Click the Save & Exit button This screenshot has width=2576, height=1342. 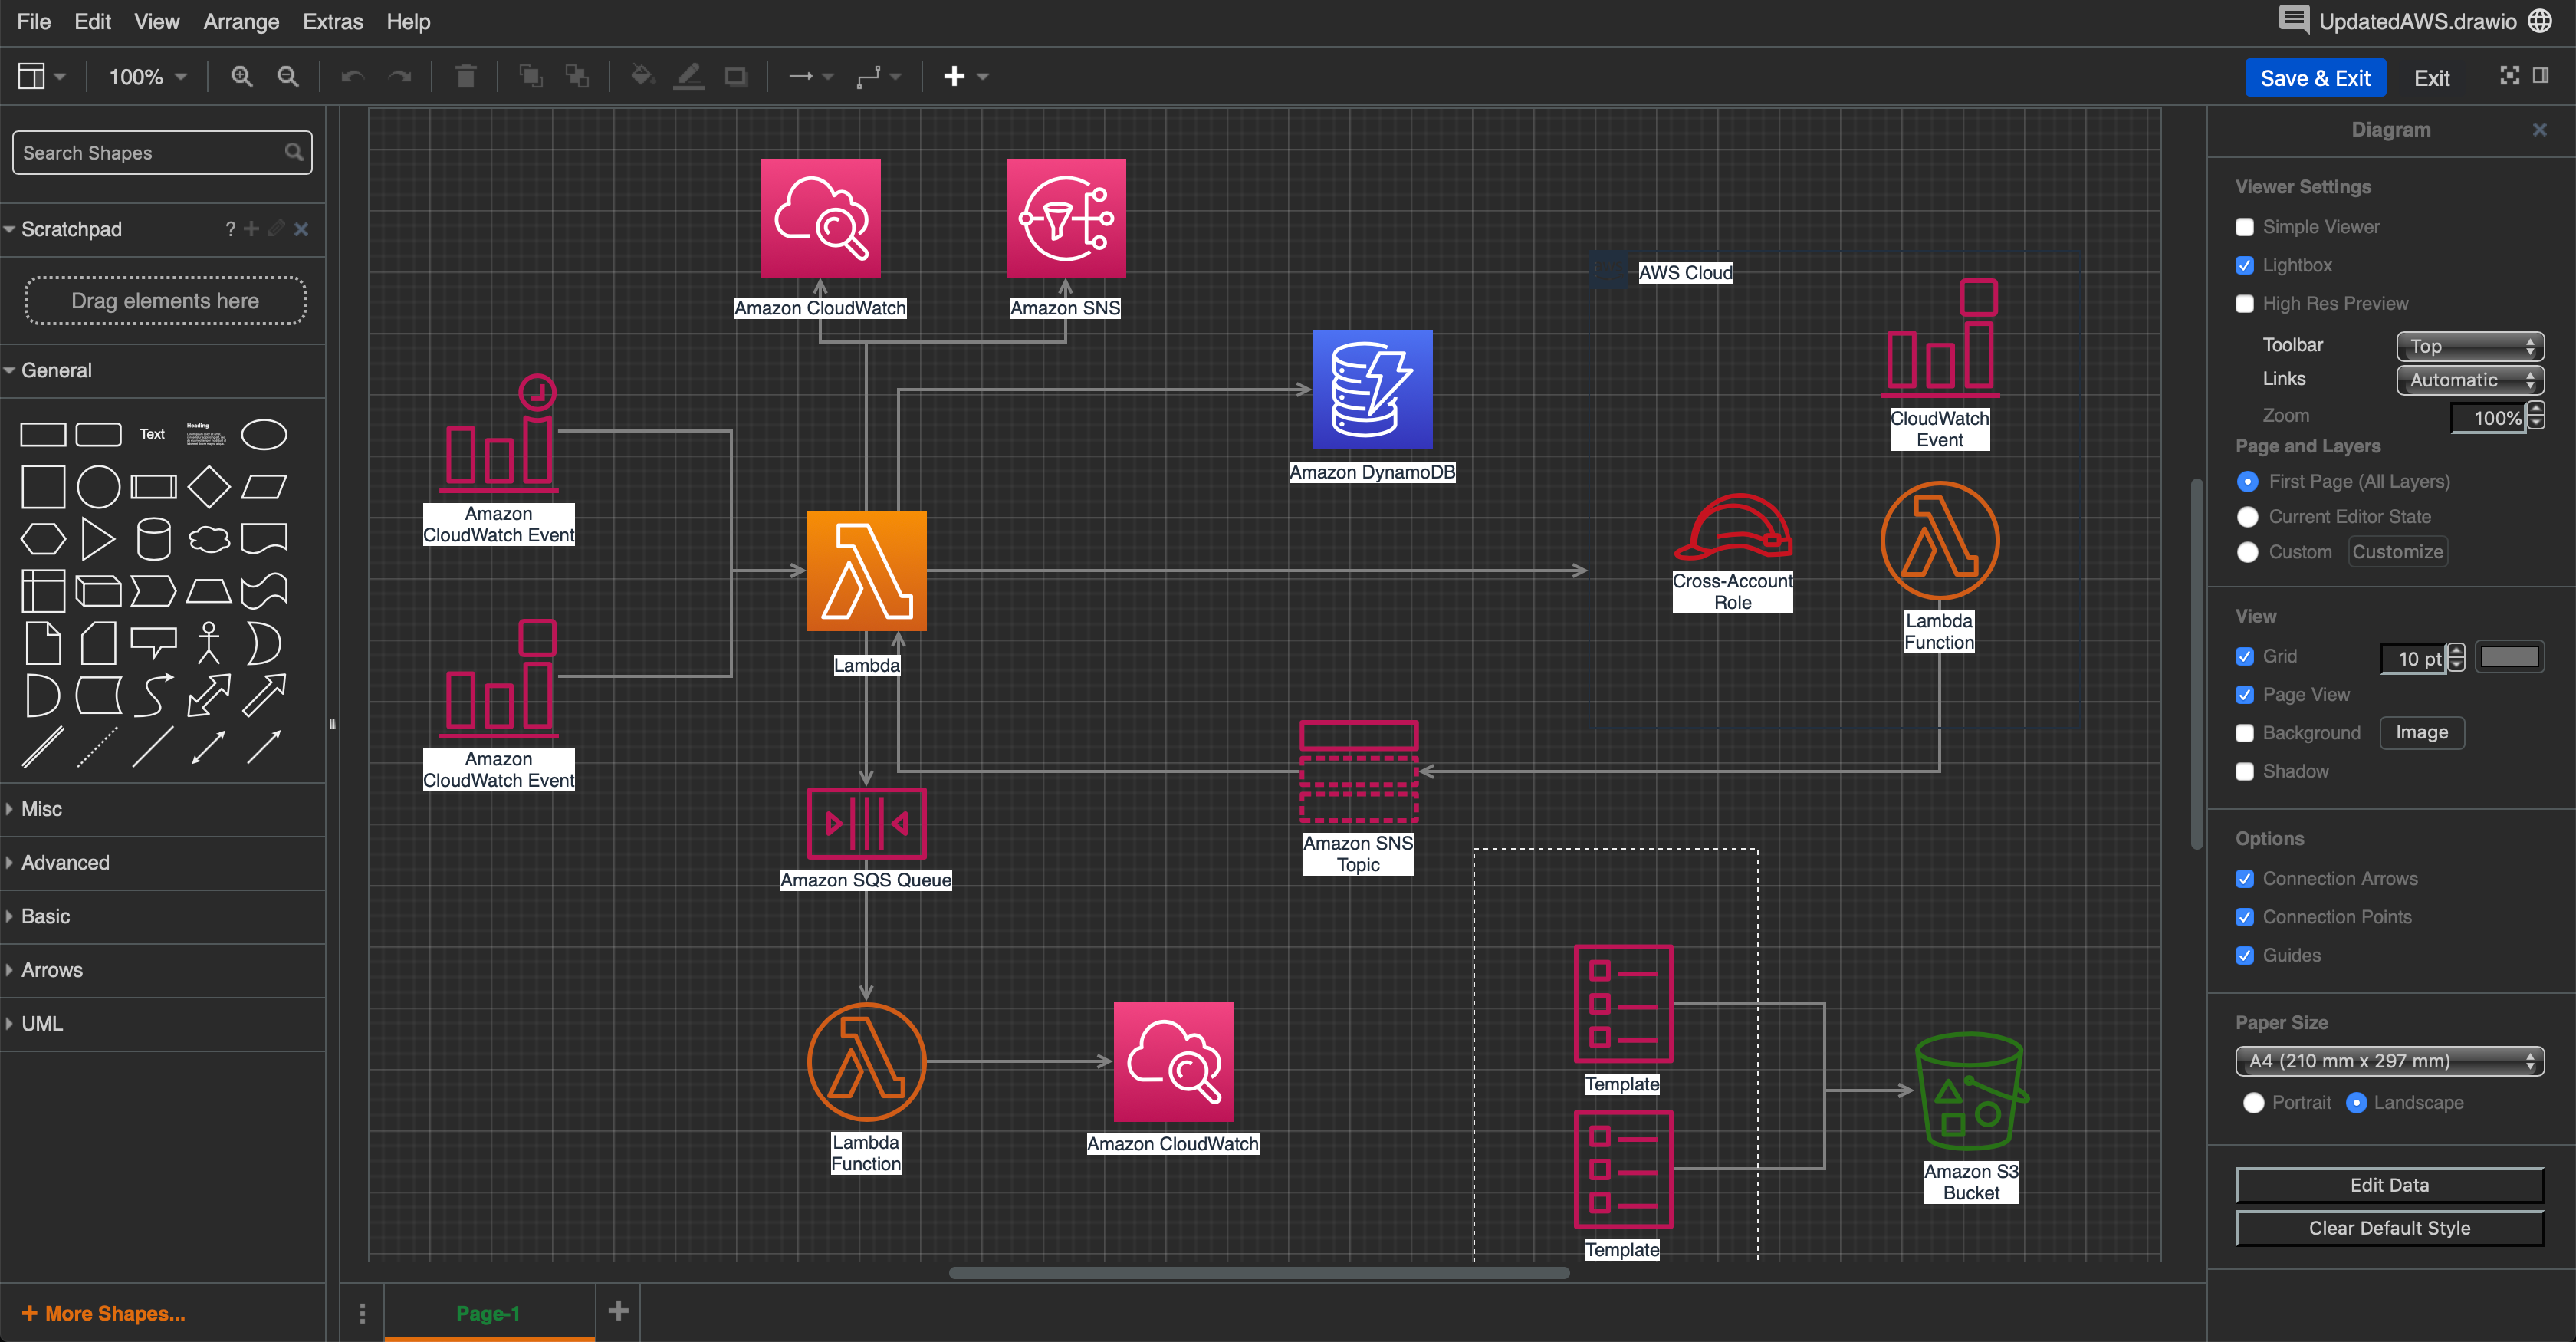pos(2315,77)
